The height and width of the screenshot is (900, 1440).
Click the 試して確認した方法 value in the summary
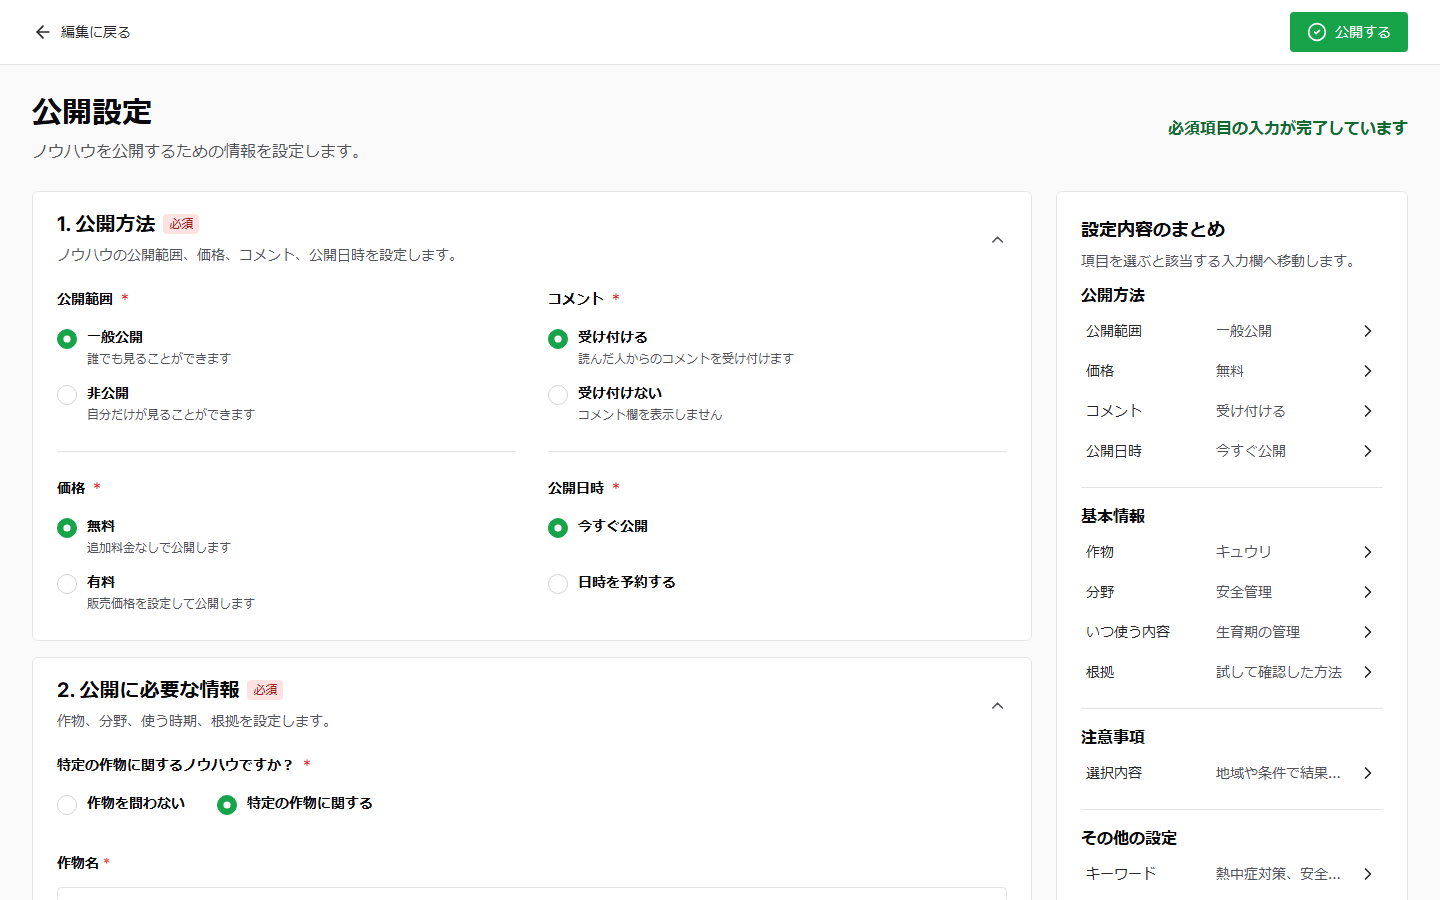point(1279,672)
